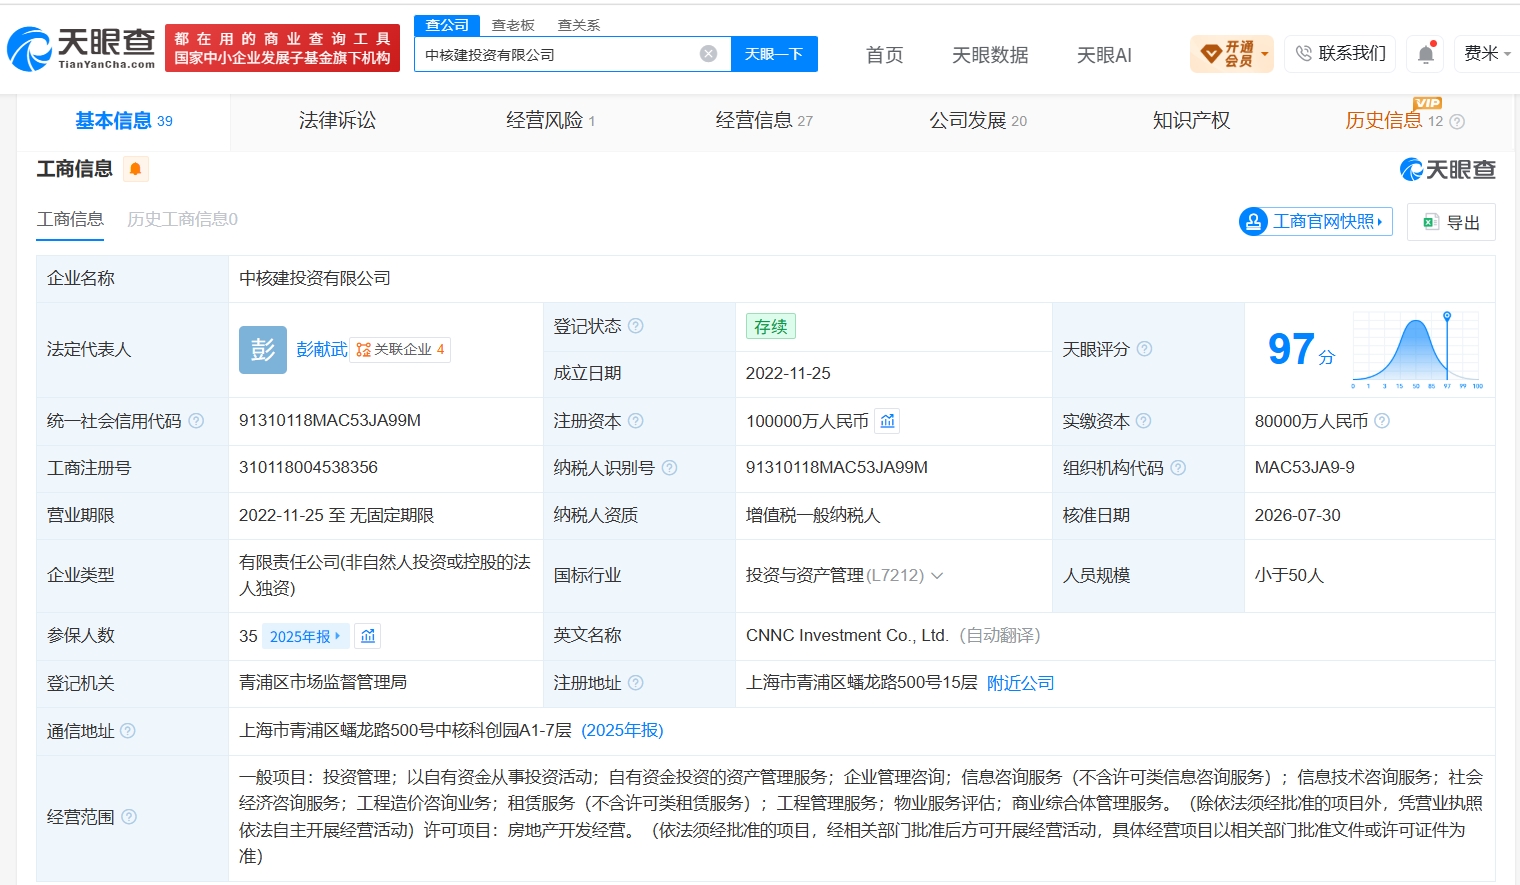Select the 经营信息 tab

pyautogui.click(x=764, y=121)
